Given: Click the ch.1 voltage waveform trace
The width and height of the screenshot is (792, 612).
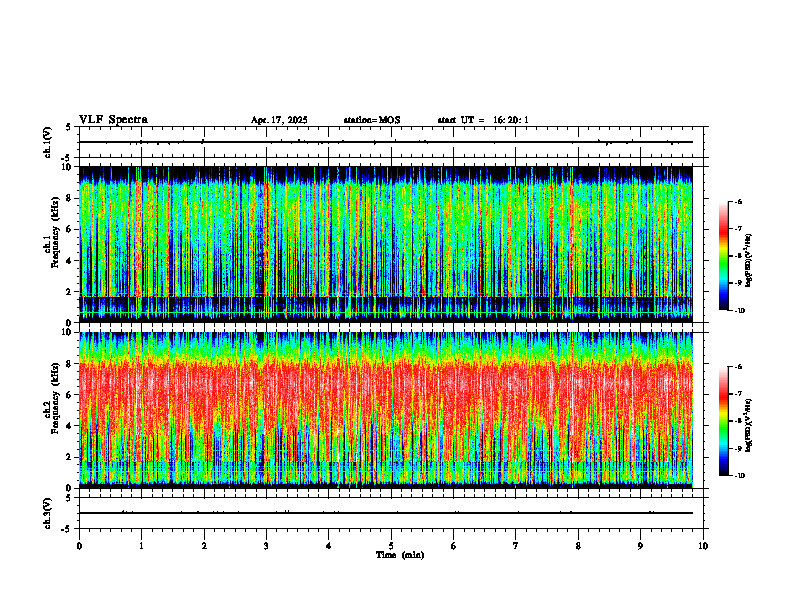Looking at the screenshot, I should point(386,142).
